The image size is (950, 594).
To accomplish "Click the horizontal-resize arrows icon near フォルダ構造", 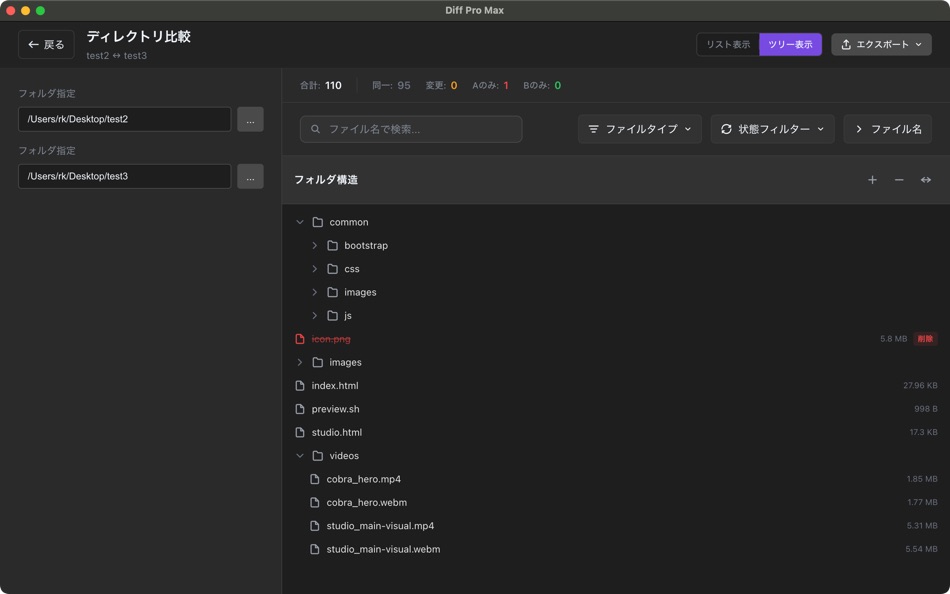I will (x=928, y=179).
